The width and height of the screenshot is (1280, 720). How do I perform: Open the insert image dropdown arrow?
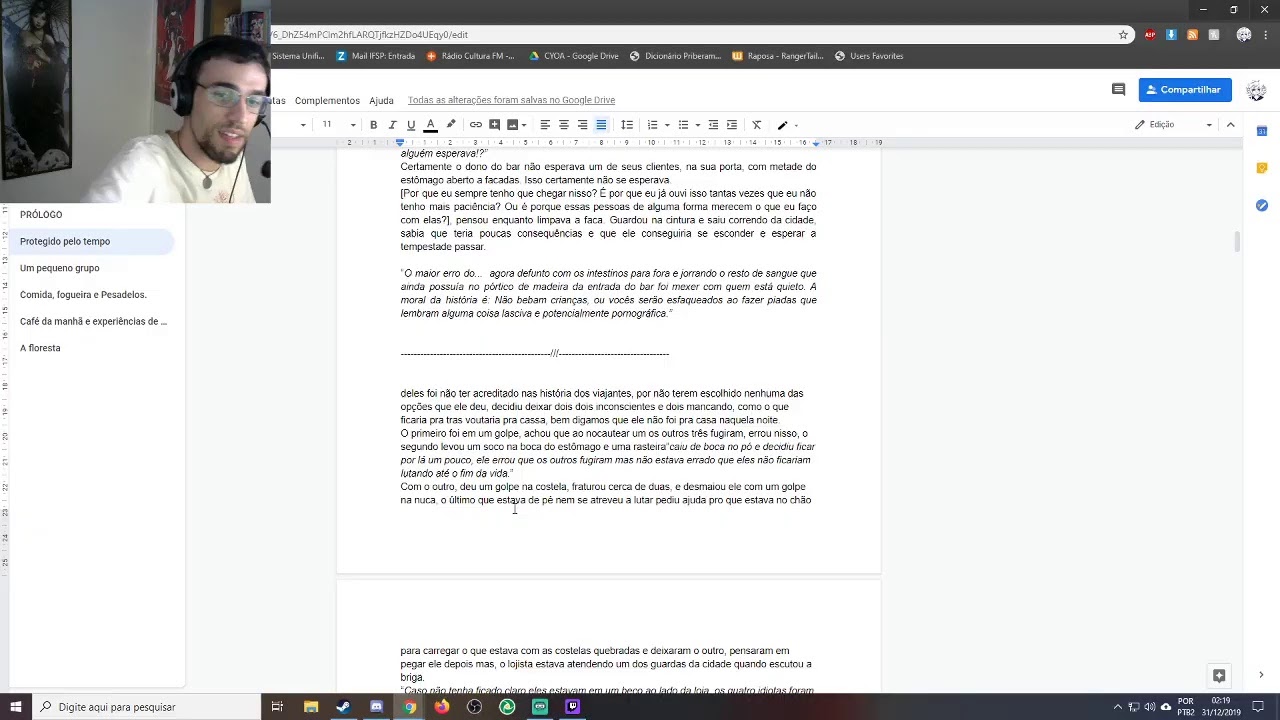click(x=524, y=125)
